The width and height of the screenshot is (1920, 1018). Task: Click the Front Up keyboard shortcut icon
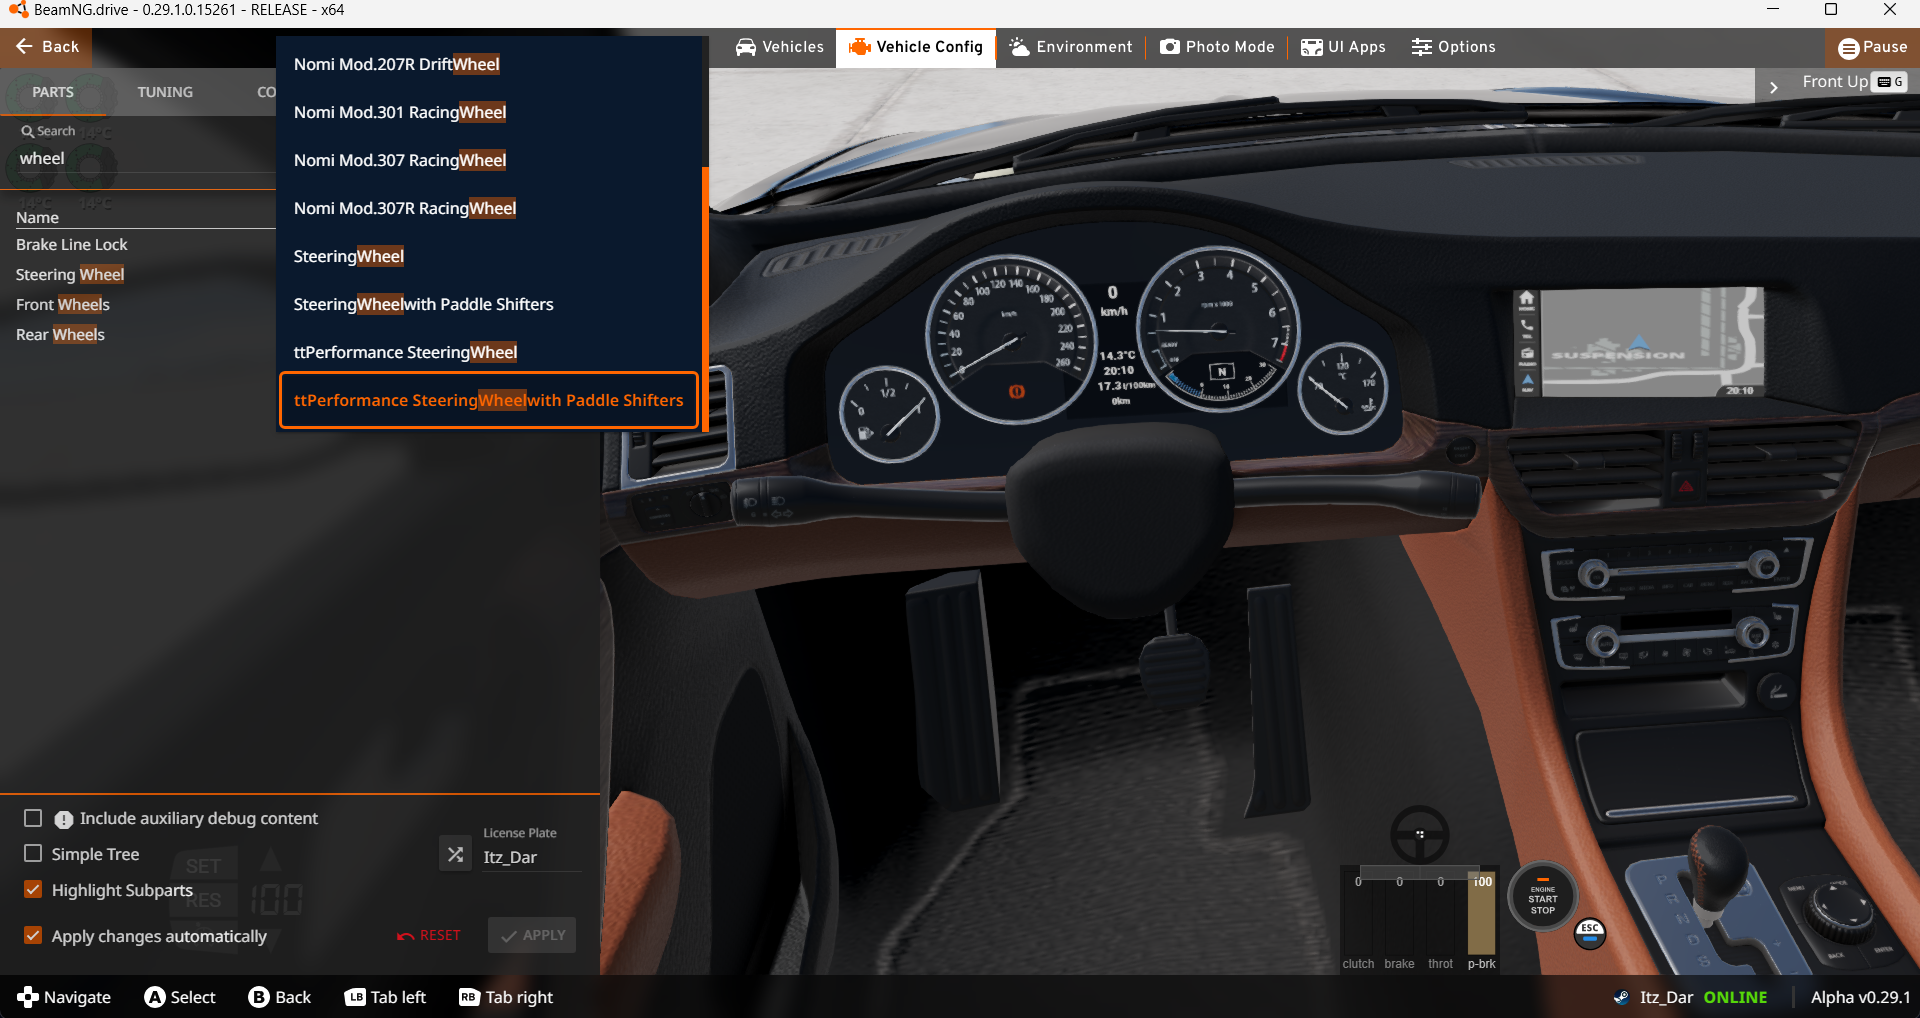1890,82
